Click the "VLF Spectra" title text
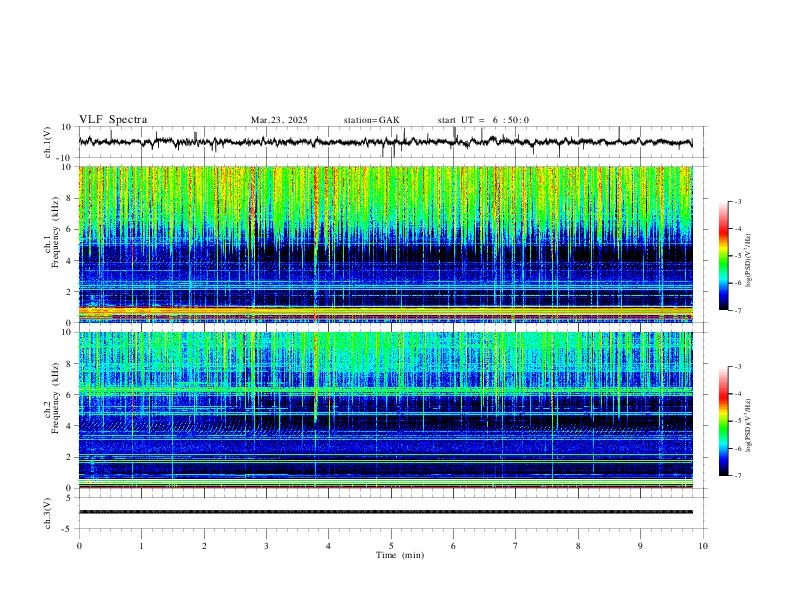 click(113, 120)
